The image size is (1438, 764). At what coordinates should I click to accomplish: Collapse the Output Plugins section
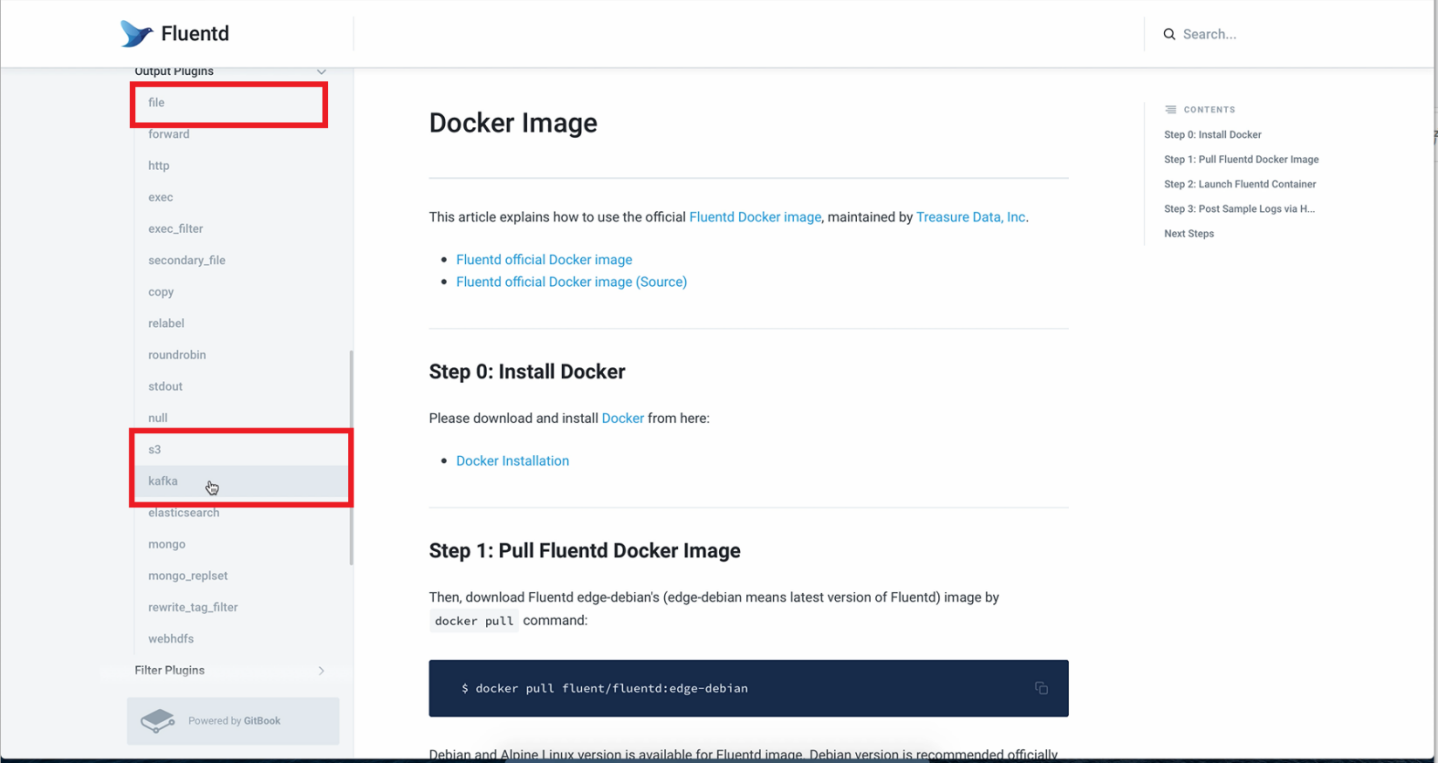coord(321,71)
